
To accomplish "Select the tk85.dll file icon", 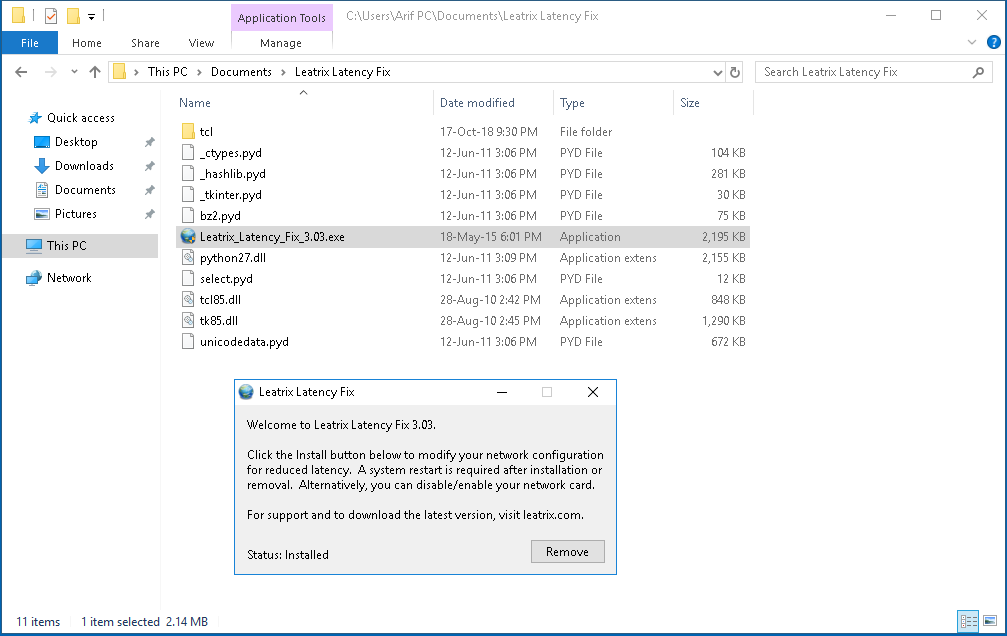I will 188,321.
